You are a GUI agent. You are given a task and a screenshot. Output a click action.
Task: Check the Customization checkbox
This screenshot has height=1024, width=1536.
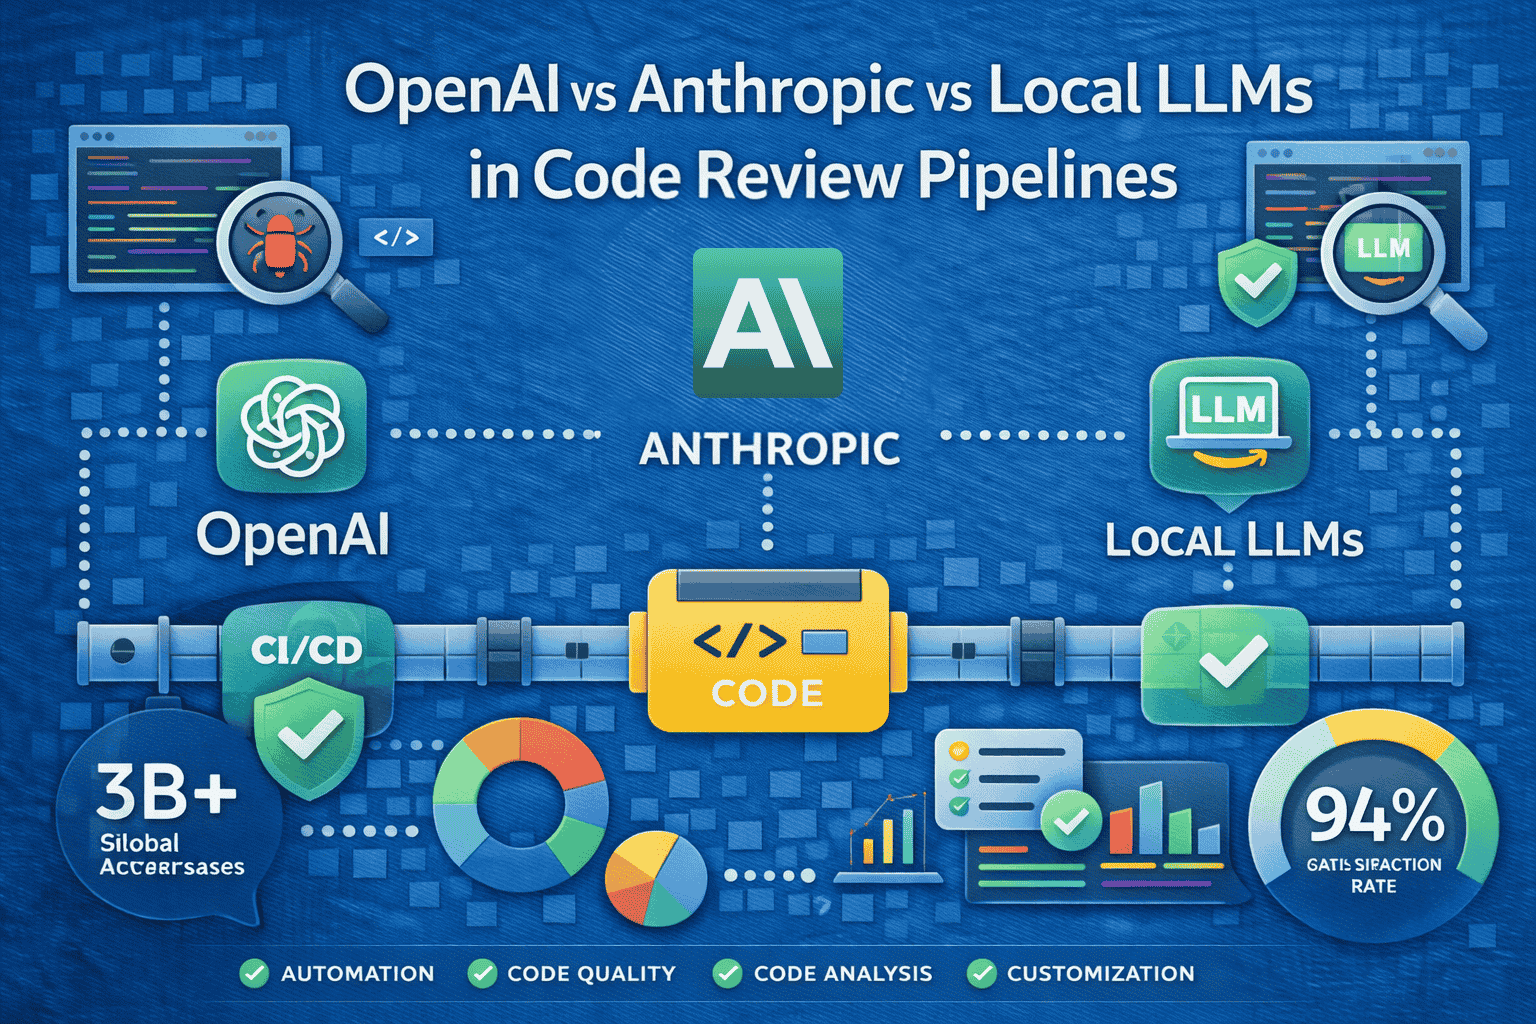981,972
